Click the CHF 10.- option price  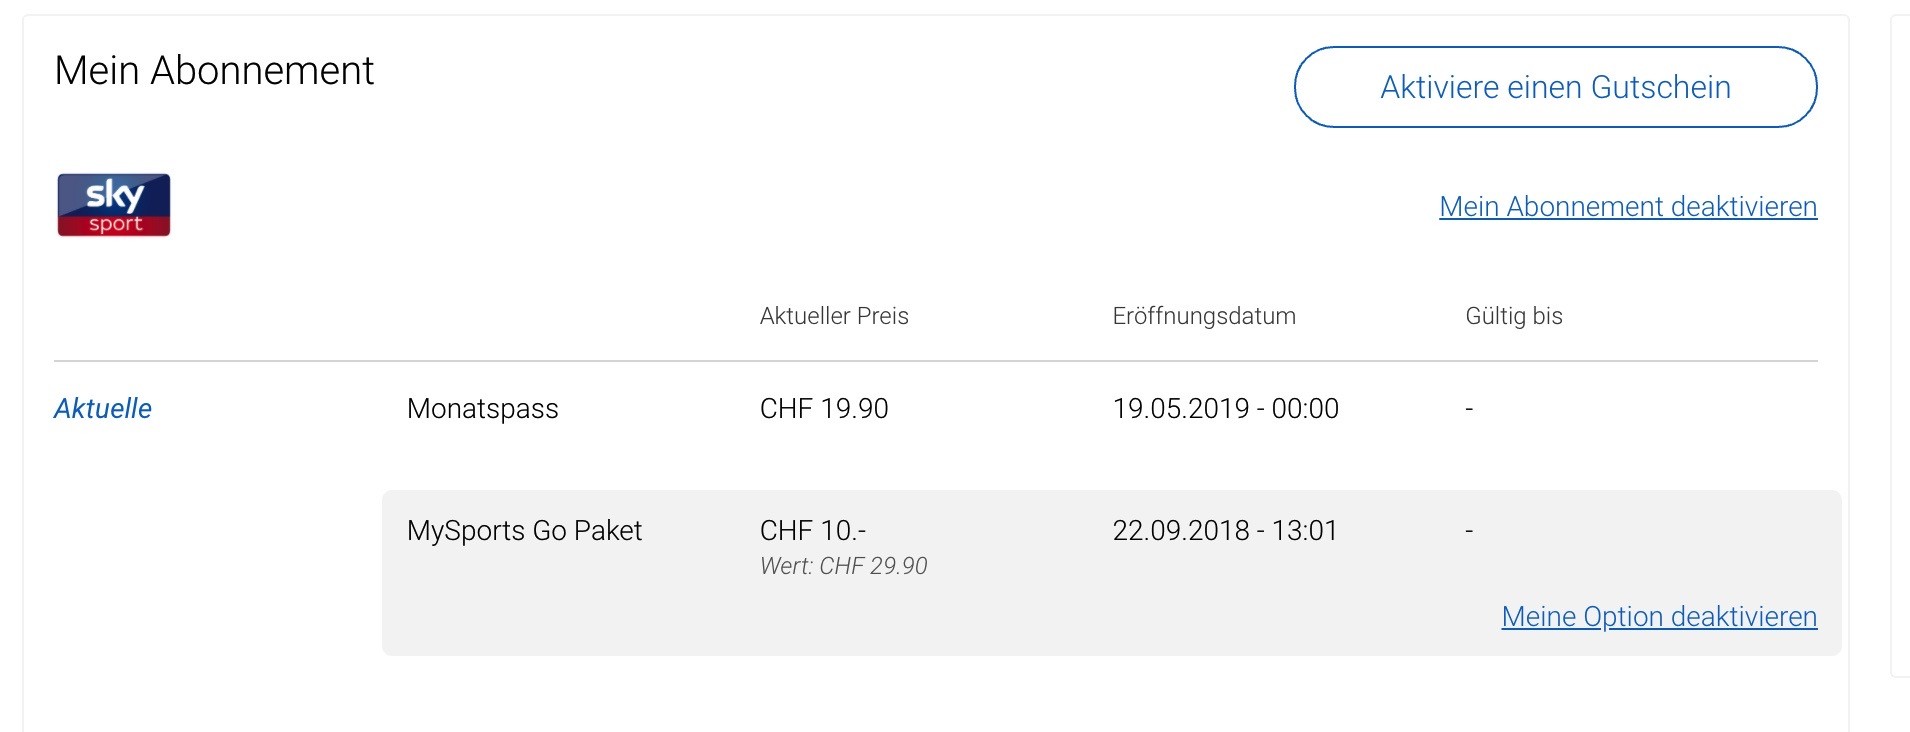(x=812, y=530)
